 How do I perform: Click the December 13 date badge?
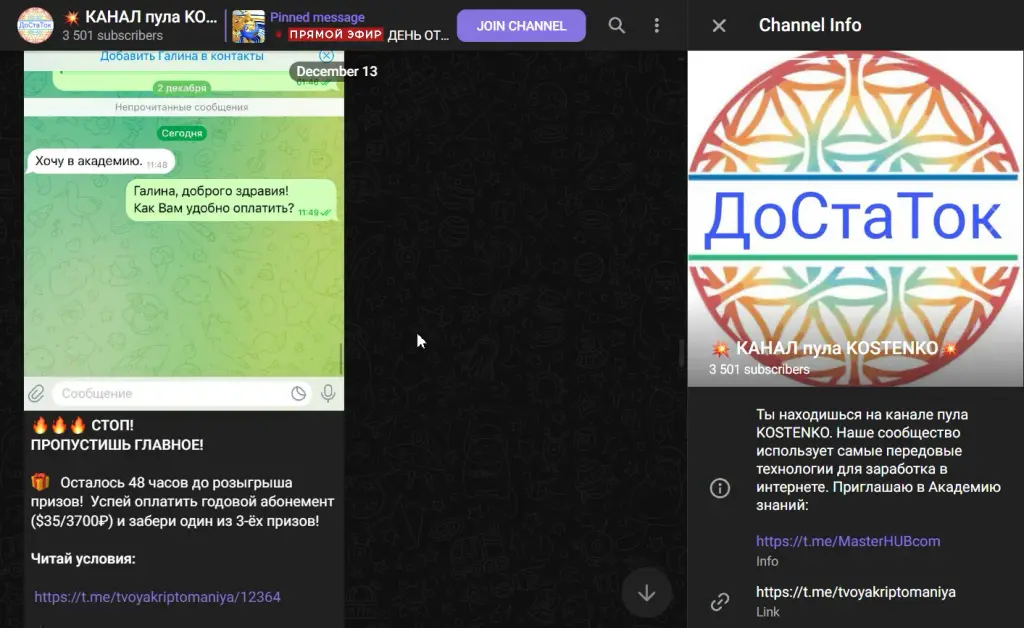coord(336,71)
